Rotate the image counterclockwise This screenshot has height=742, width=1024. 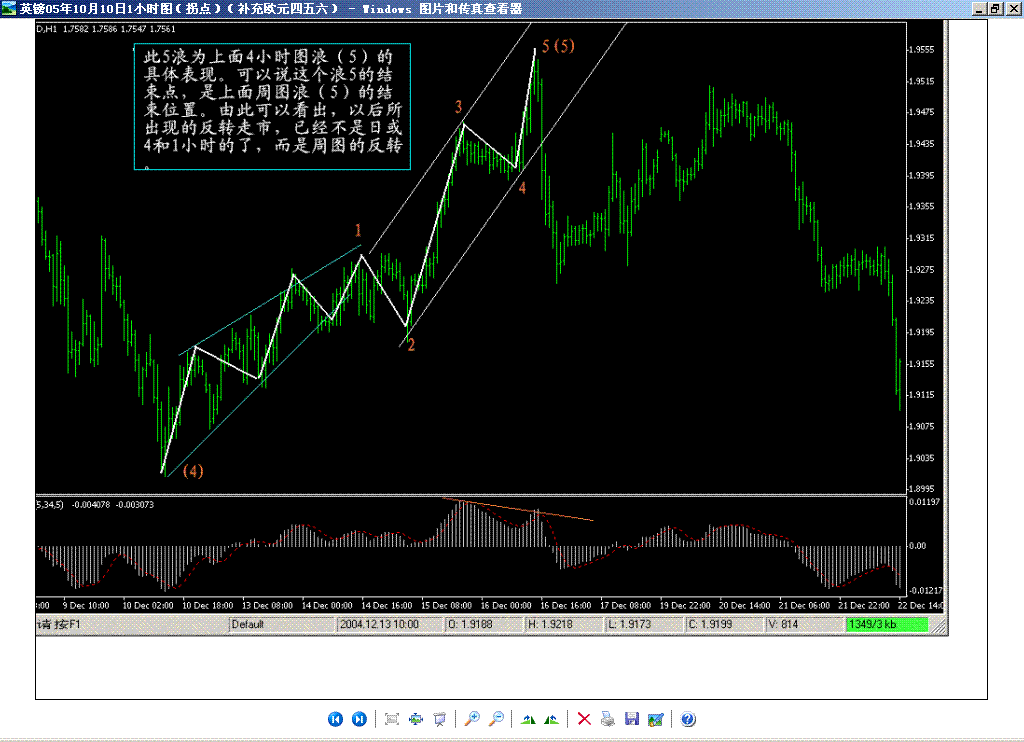(x=552, y=719)
